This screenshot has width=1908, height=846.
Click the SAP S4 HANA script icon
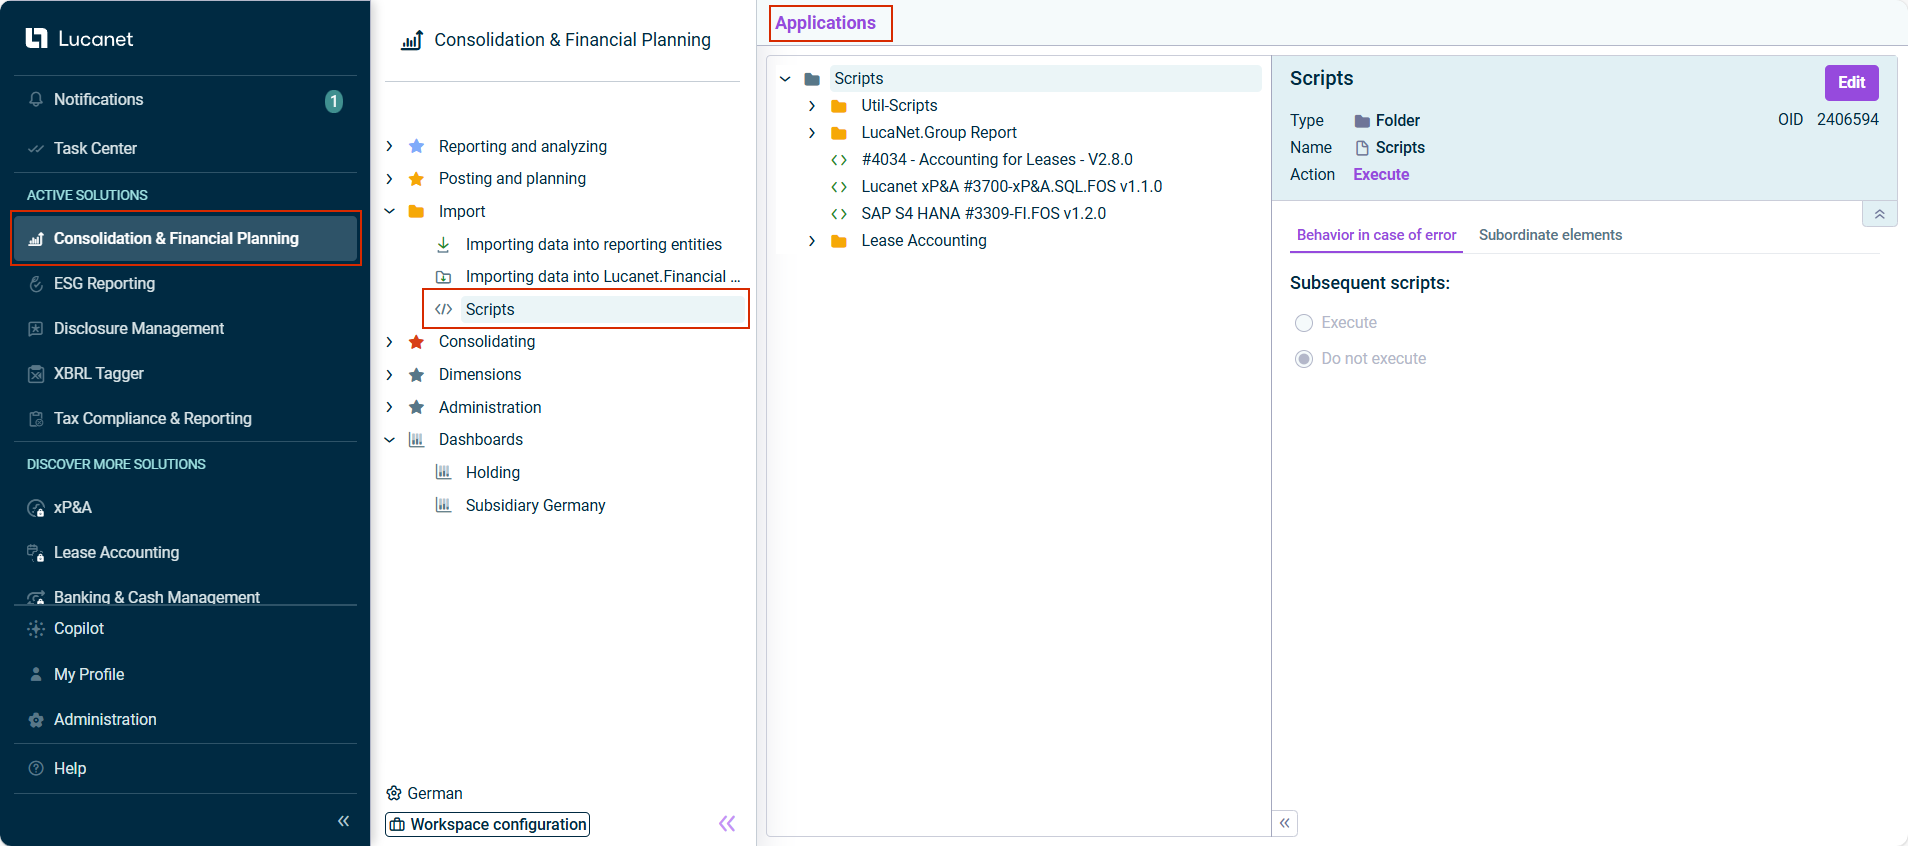pos(839,214)
